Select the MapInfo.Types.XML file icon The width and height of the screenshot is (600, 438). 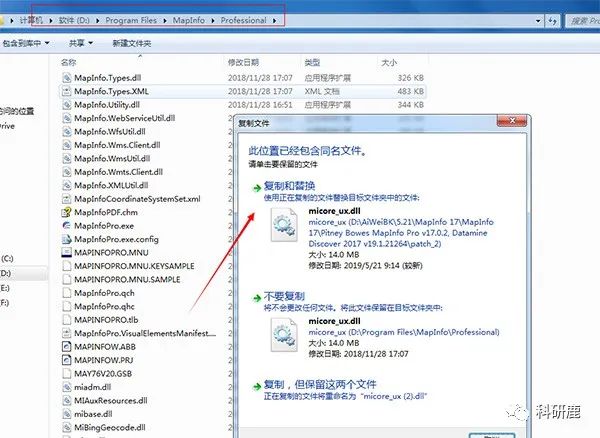[x=65, y=91]
